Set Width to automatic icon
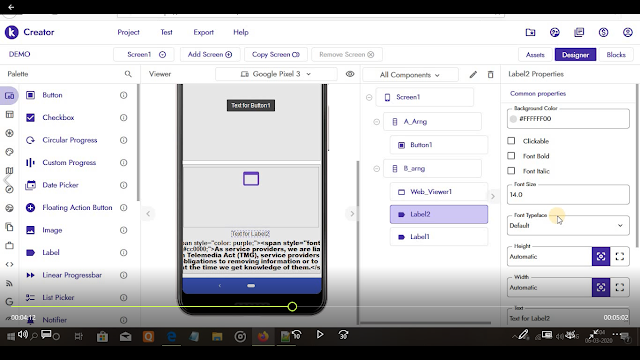 (x=601, y=287)
